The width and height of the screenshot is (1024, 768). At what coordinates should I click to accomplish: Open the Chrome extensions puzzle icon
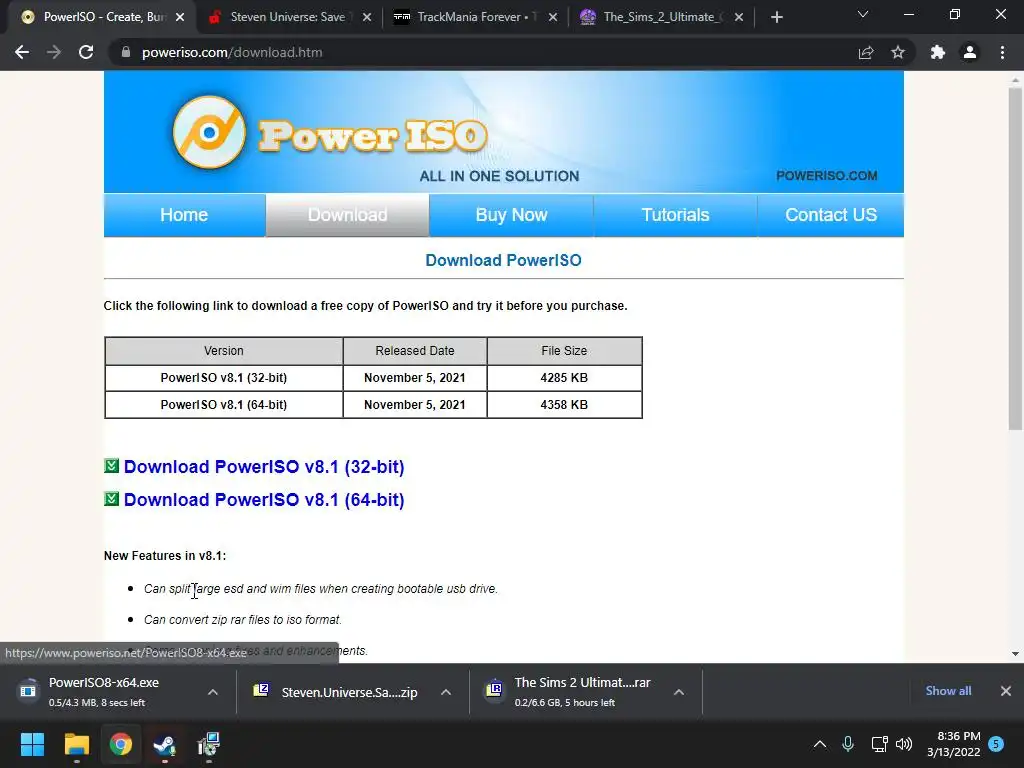point(938,52)
